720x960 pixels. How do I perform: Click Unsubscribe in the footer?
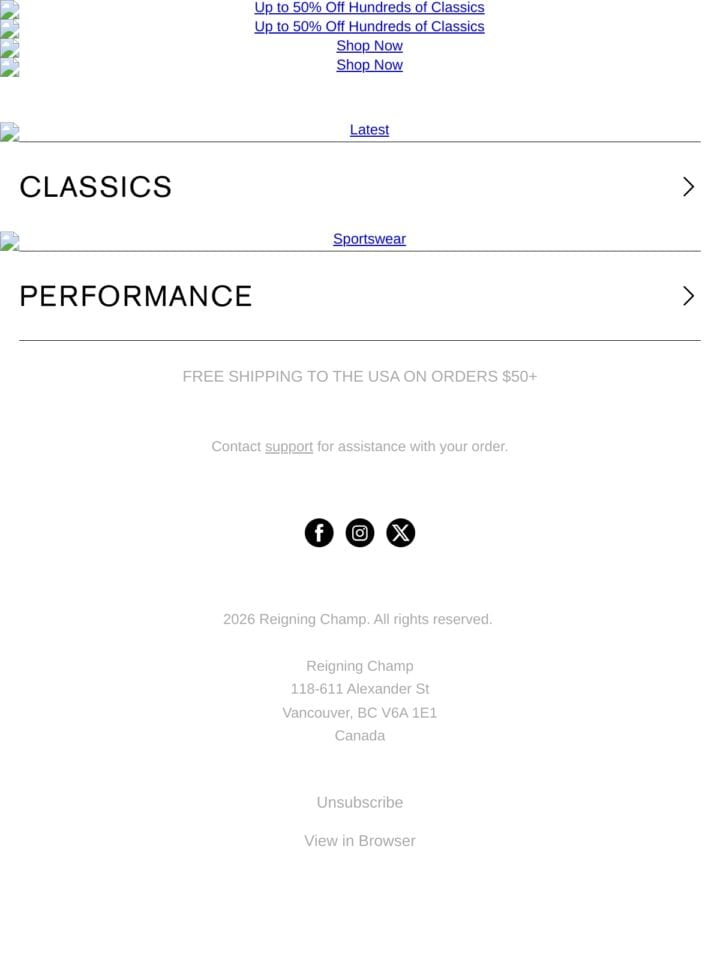(x=360, y=803)
